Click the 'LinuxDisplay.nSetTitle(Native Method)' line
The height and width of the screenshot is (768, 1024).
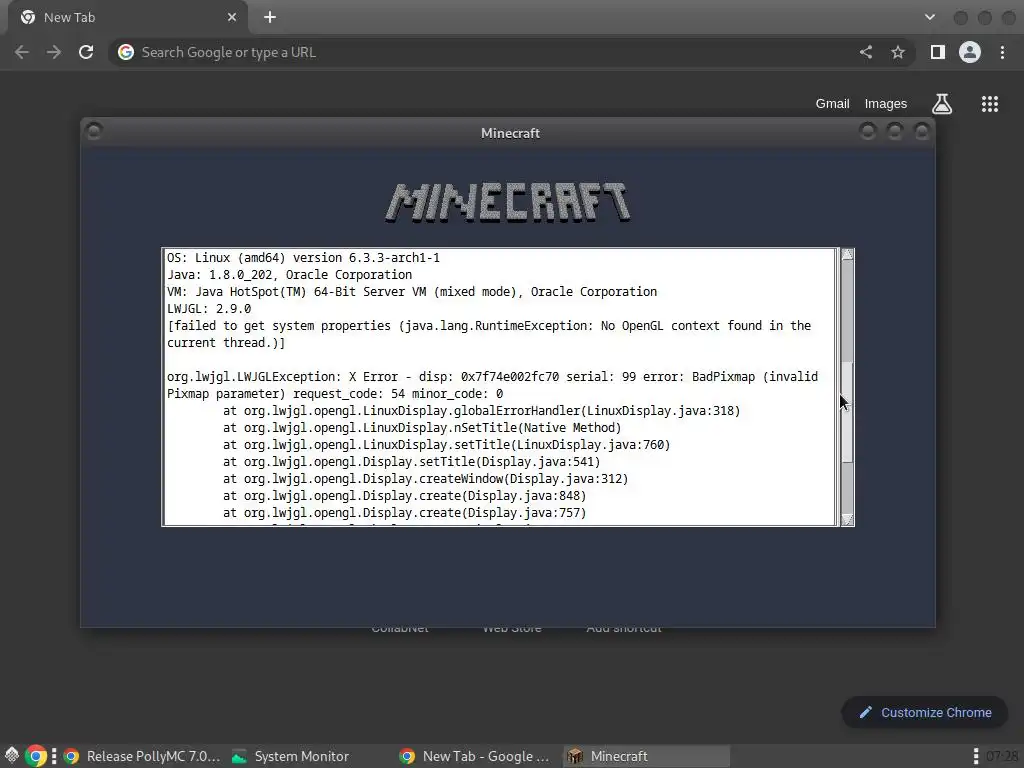(422, 428)
